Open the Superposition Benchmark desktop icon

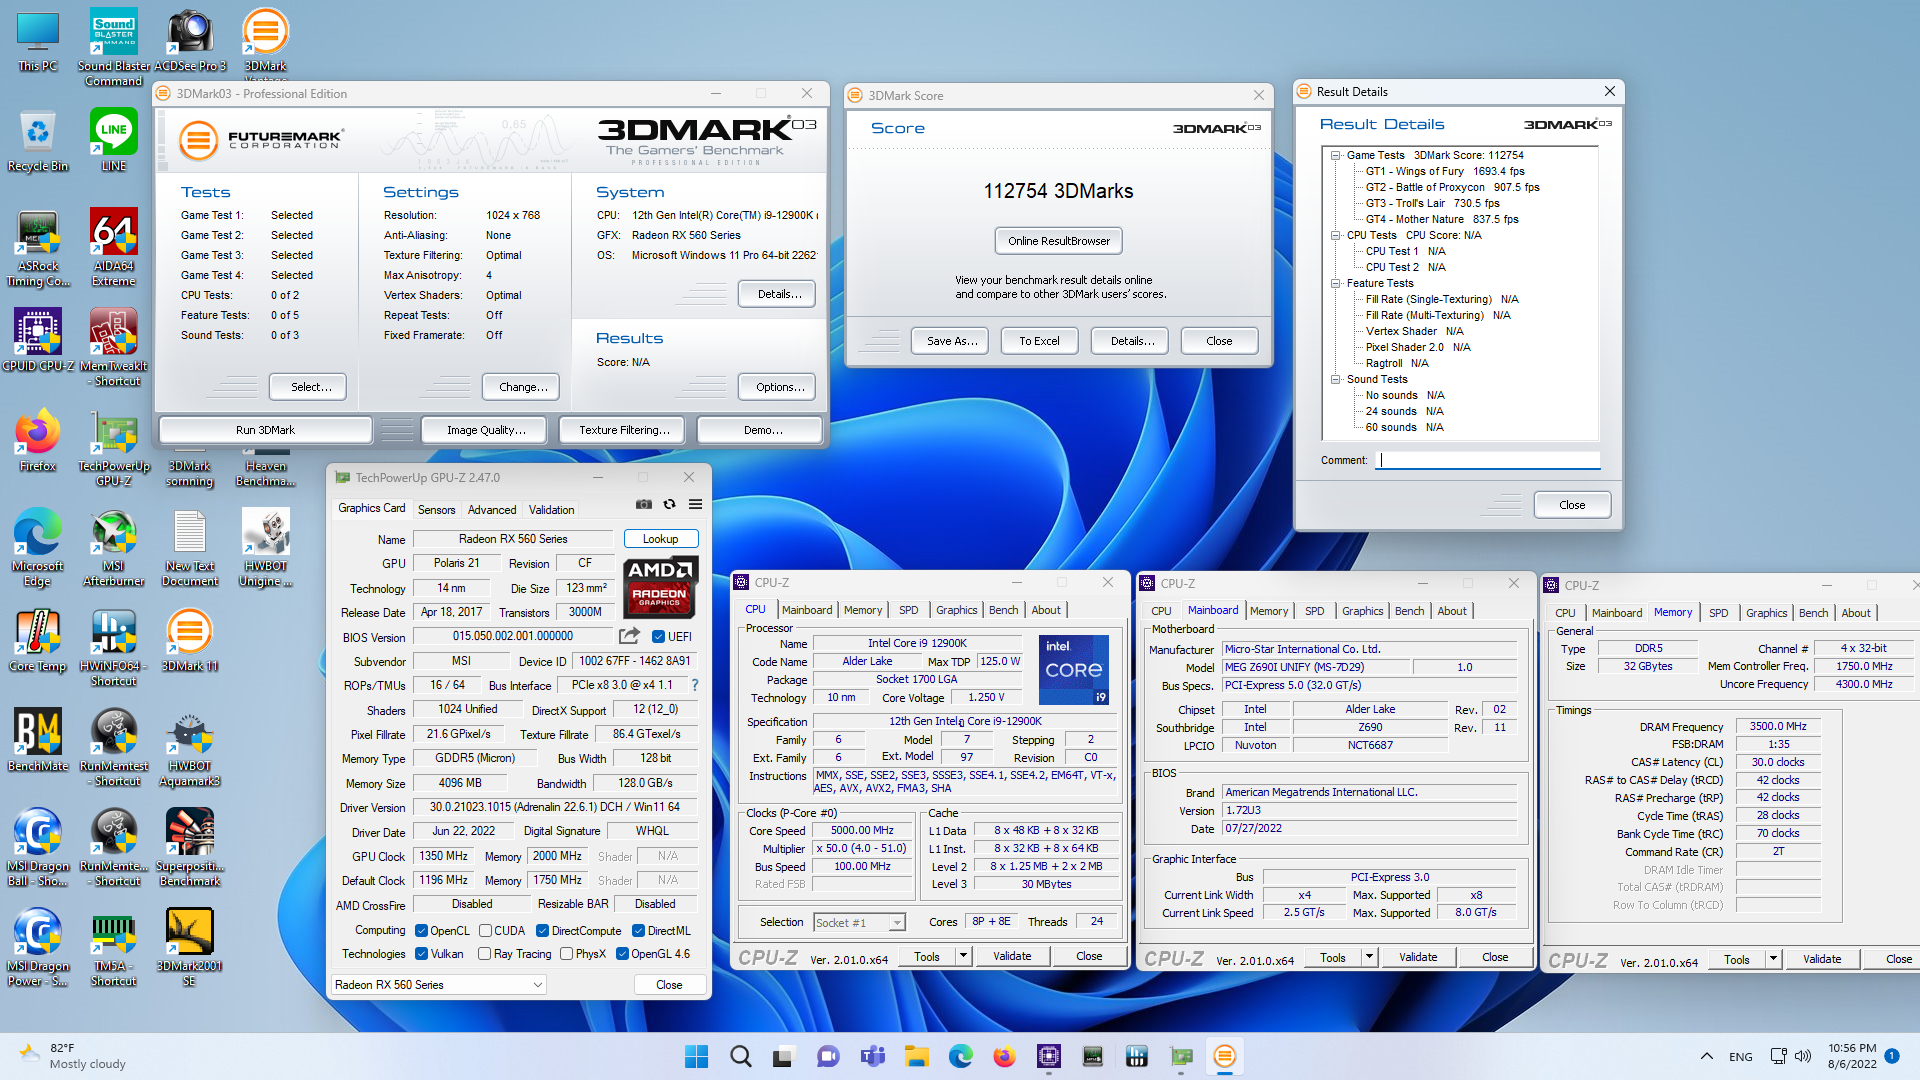click(189, 847)
